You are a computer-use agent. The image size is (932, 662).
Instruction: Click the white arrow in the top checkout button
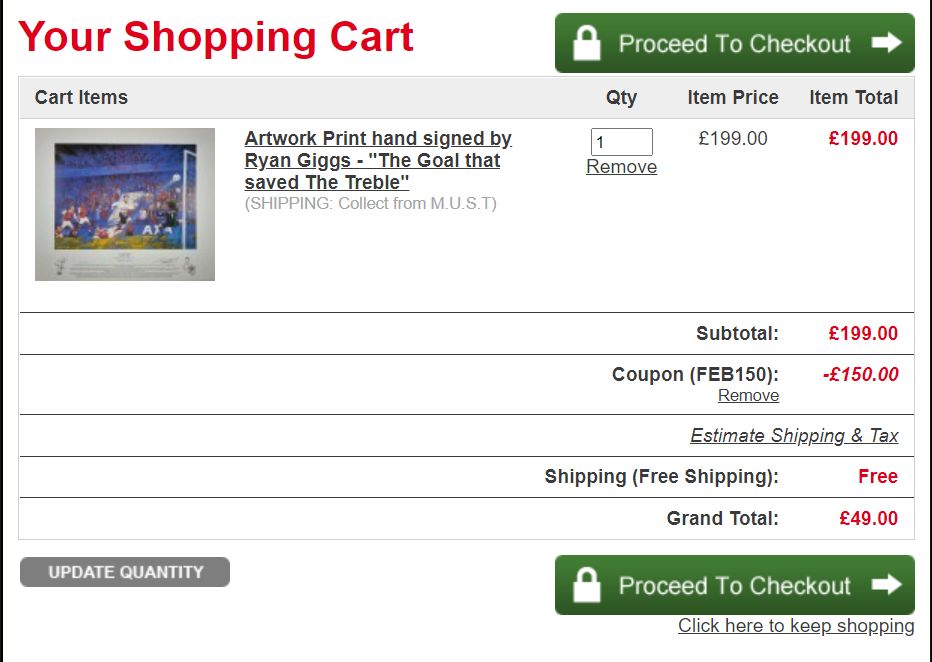pyautogui.click(x=886, y=43)
